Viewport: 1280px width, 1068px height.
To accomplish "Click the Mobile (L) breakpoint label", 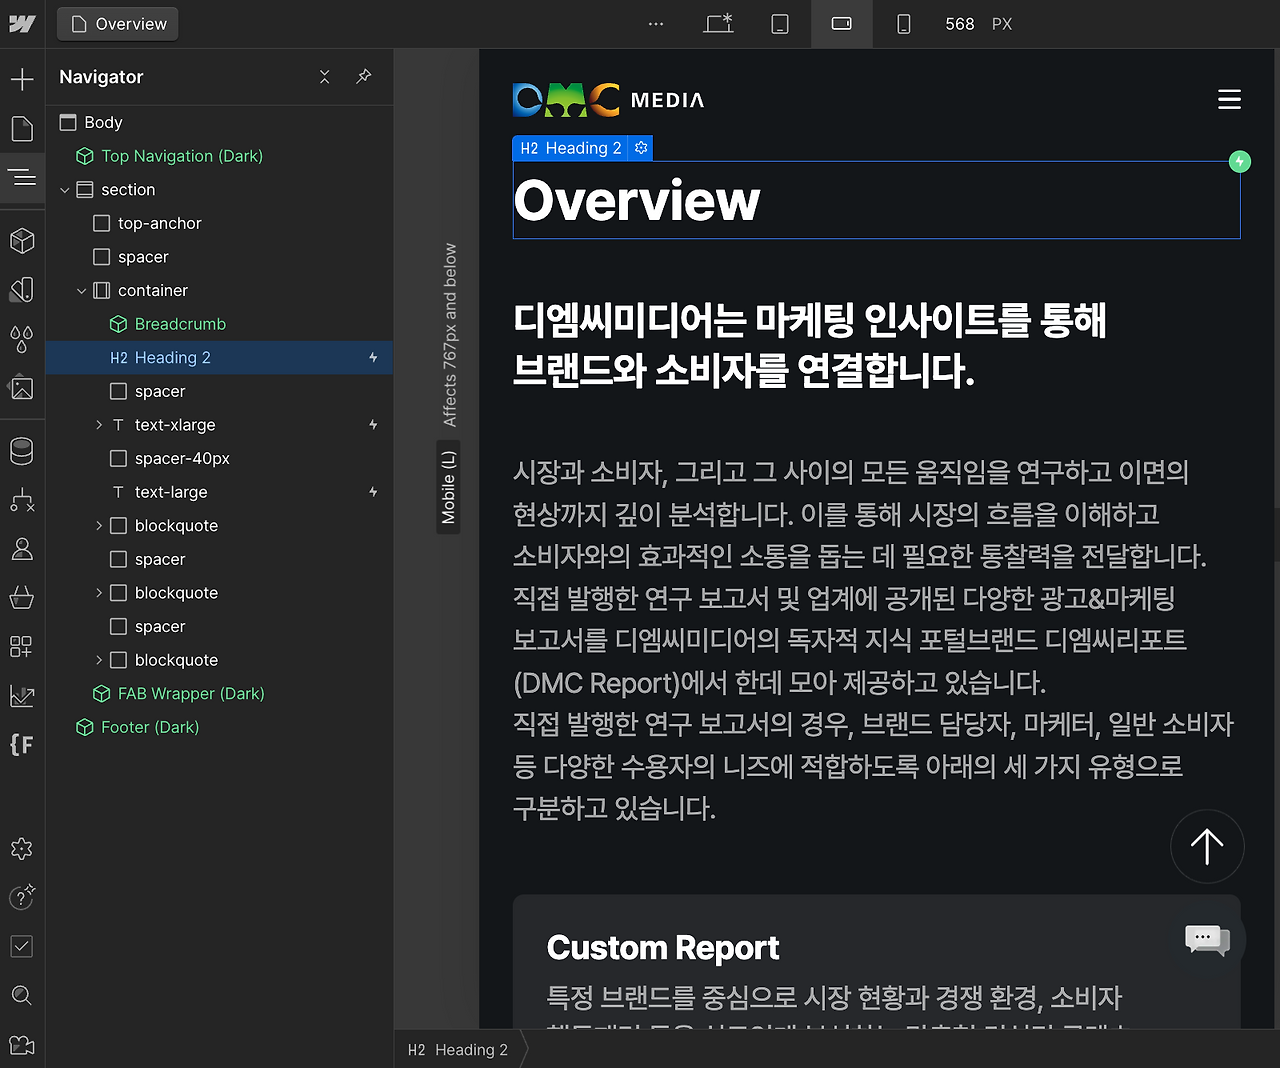I will tap(449, 487).
